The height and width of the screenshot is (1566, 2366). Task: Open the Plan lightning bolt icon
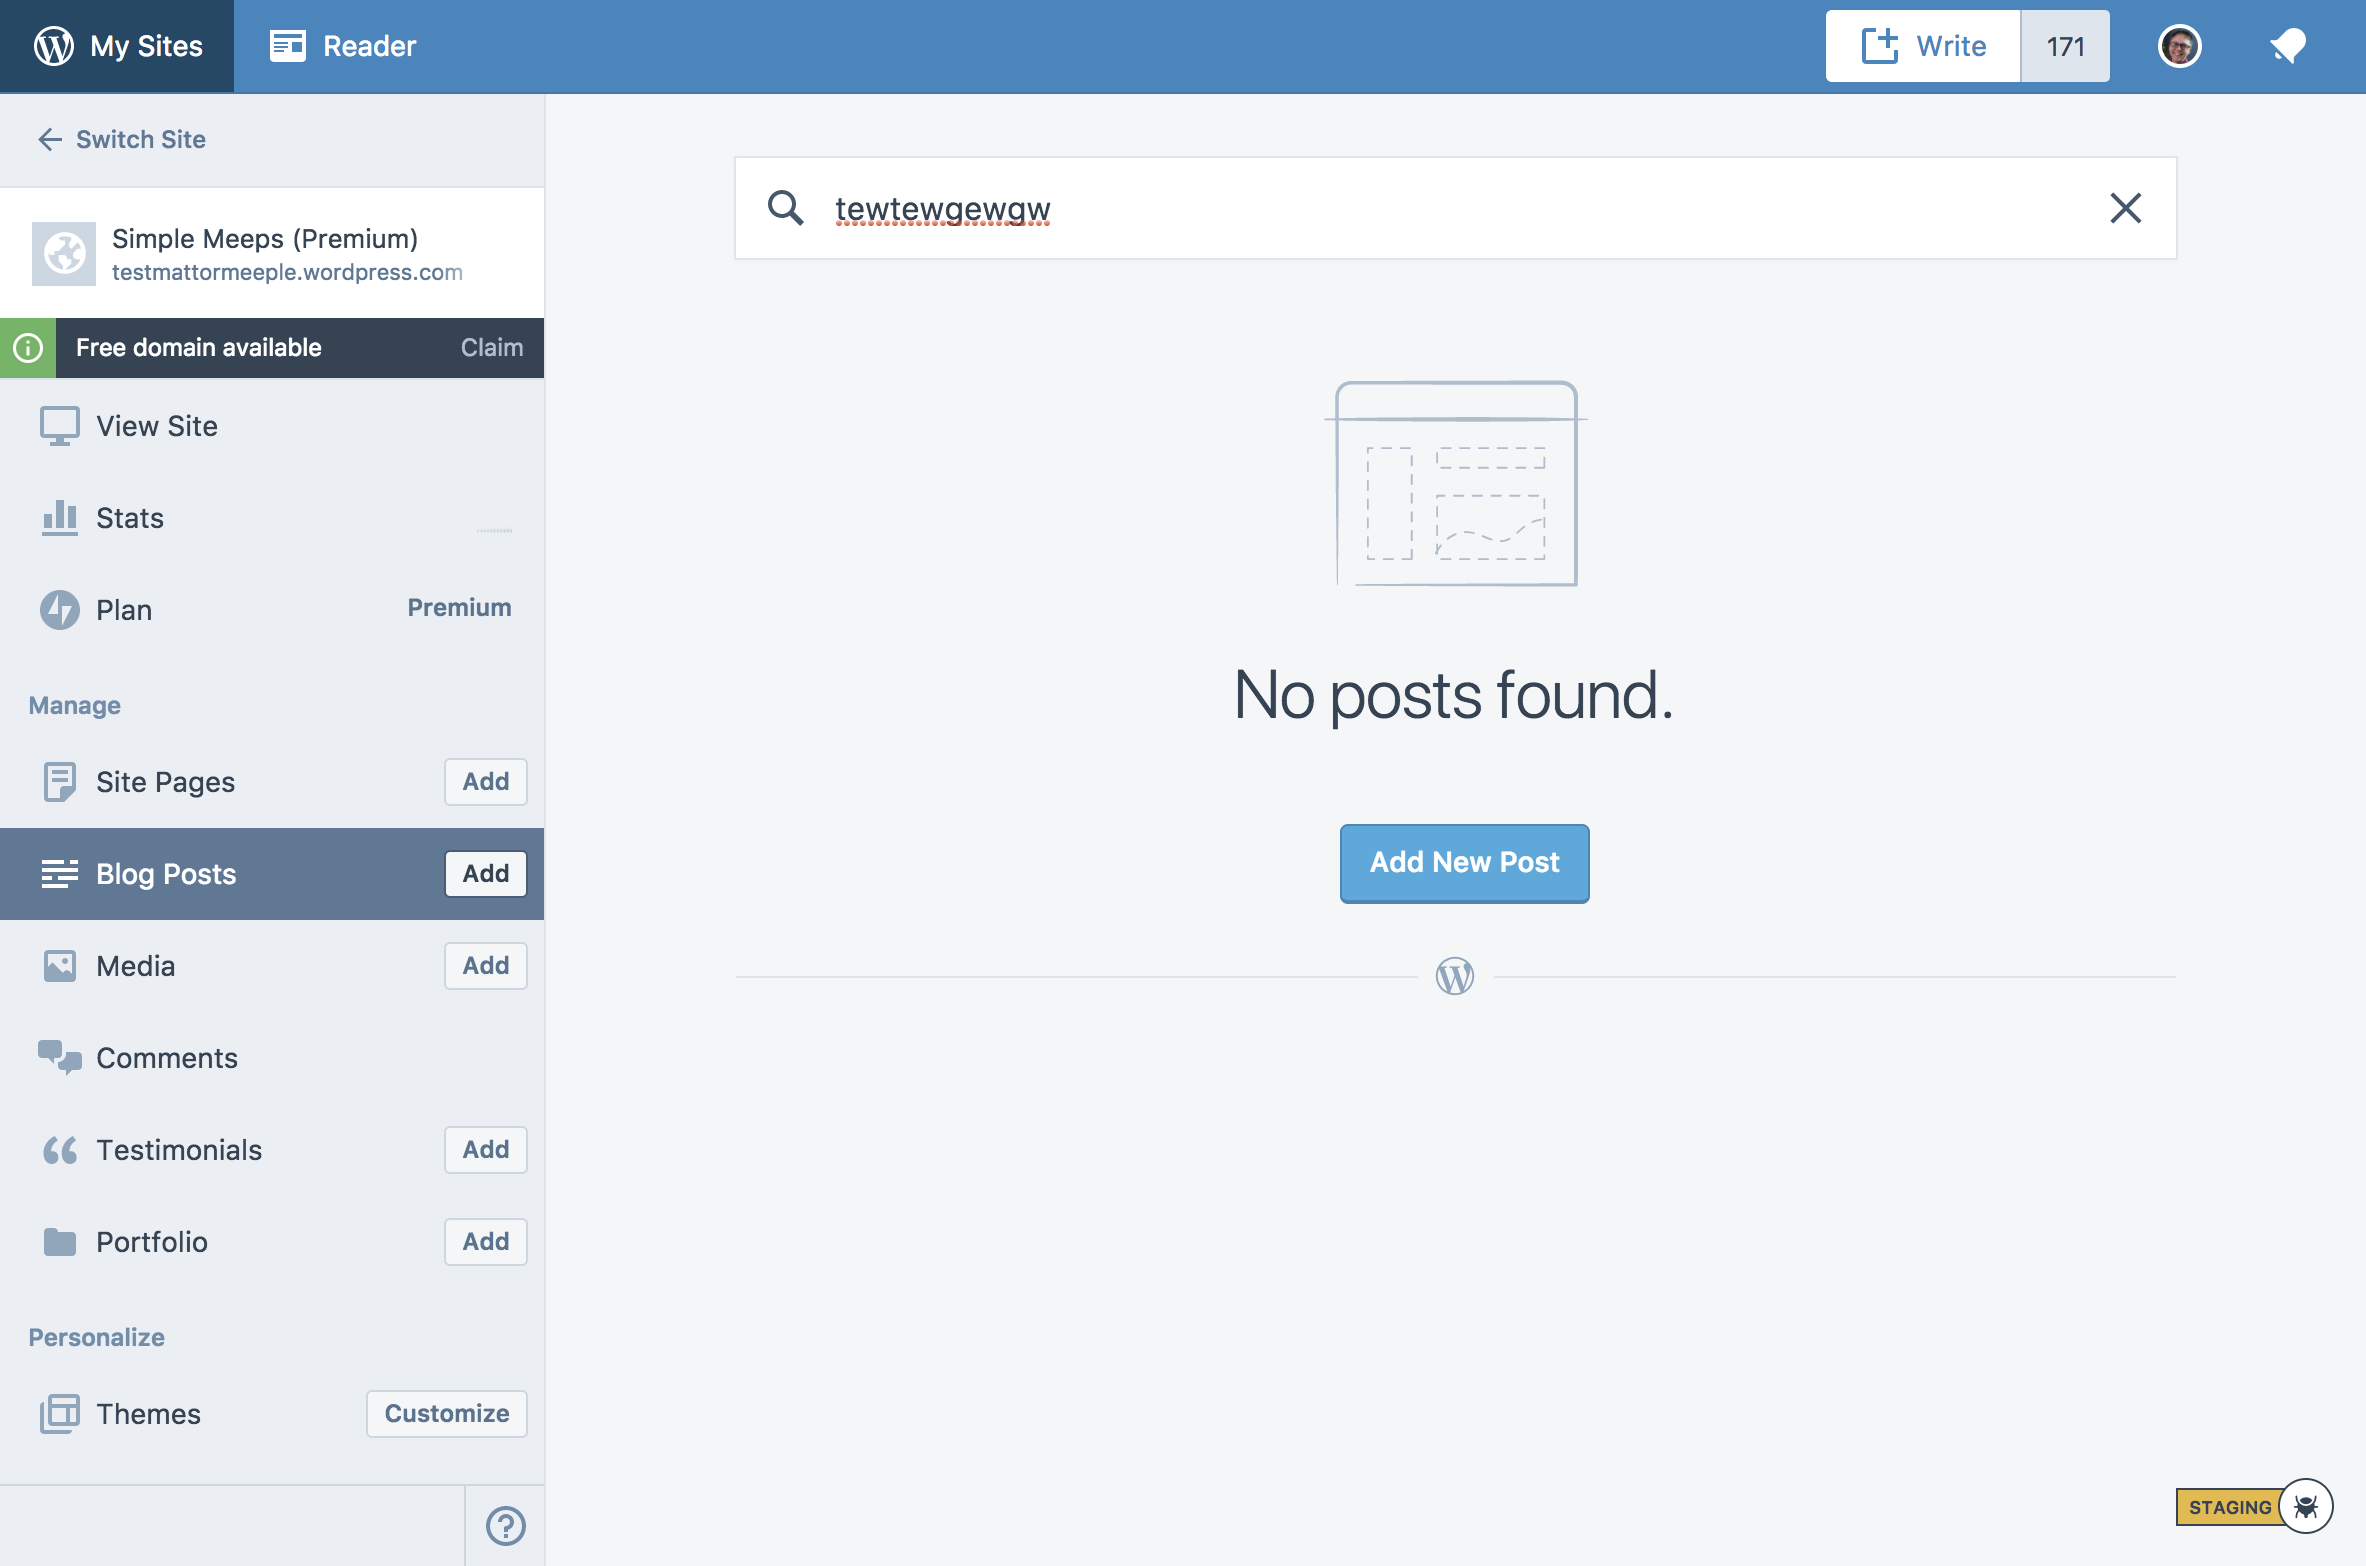[60, 609]
